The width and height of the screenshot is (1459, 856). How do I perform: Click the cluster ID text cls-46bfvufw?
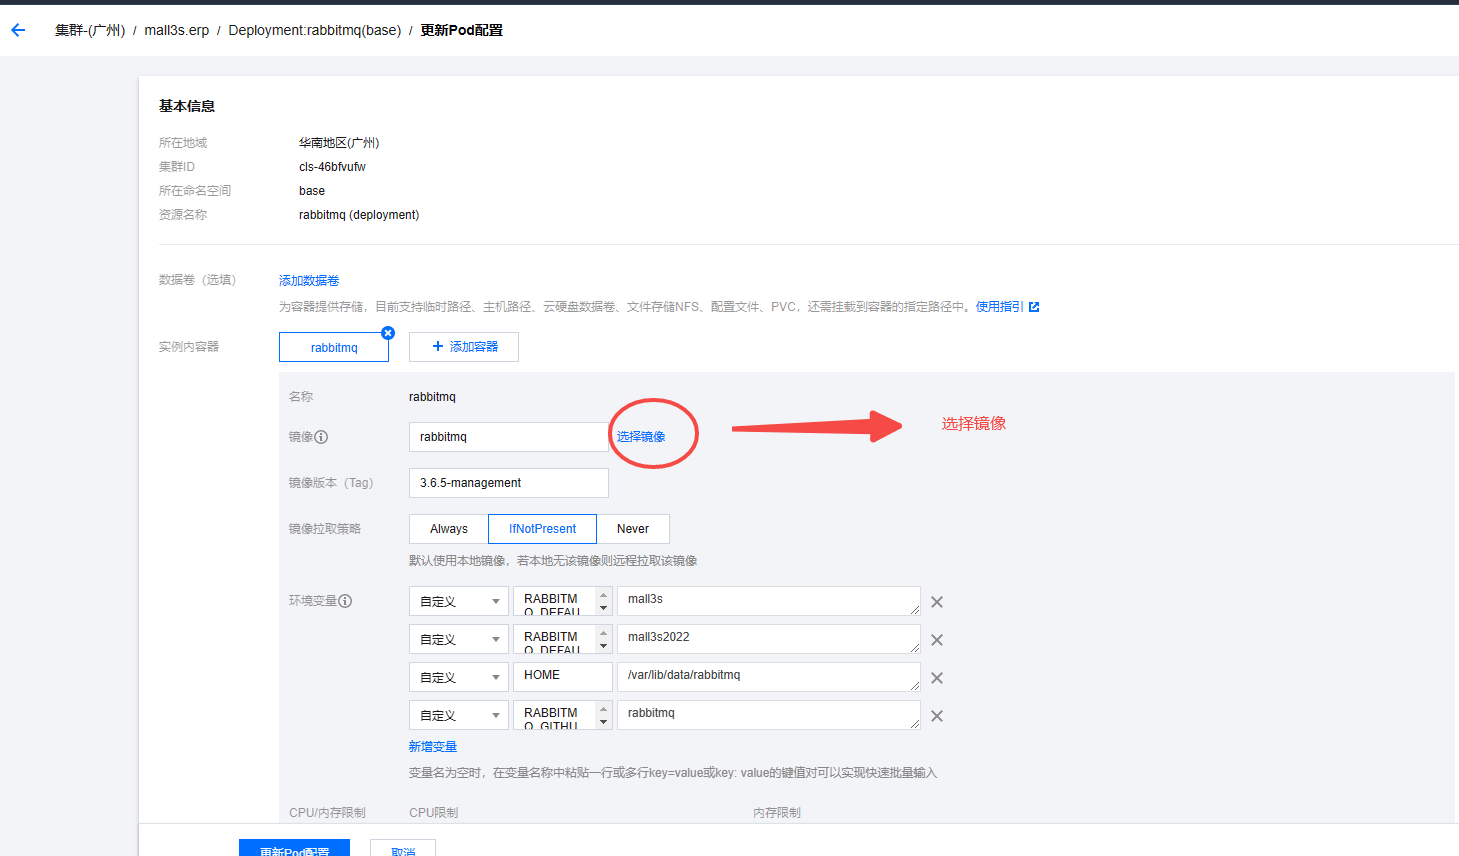click(333, 167)
